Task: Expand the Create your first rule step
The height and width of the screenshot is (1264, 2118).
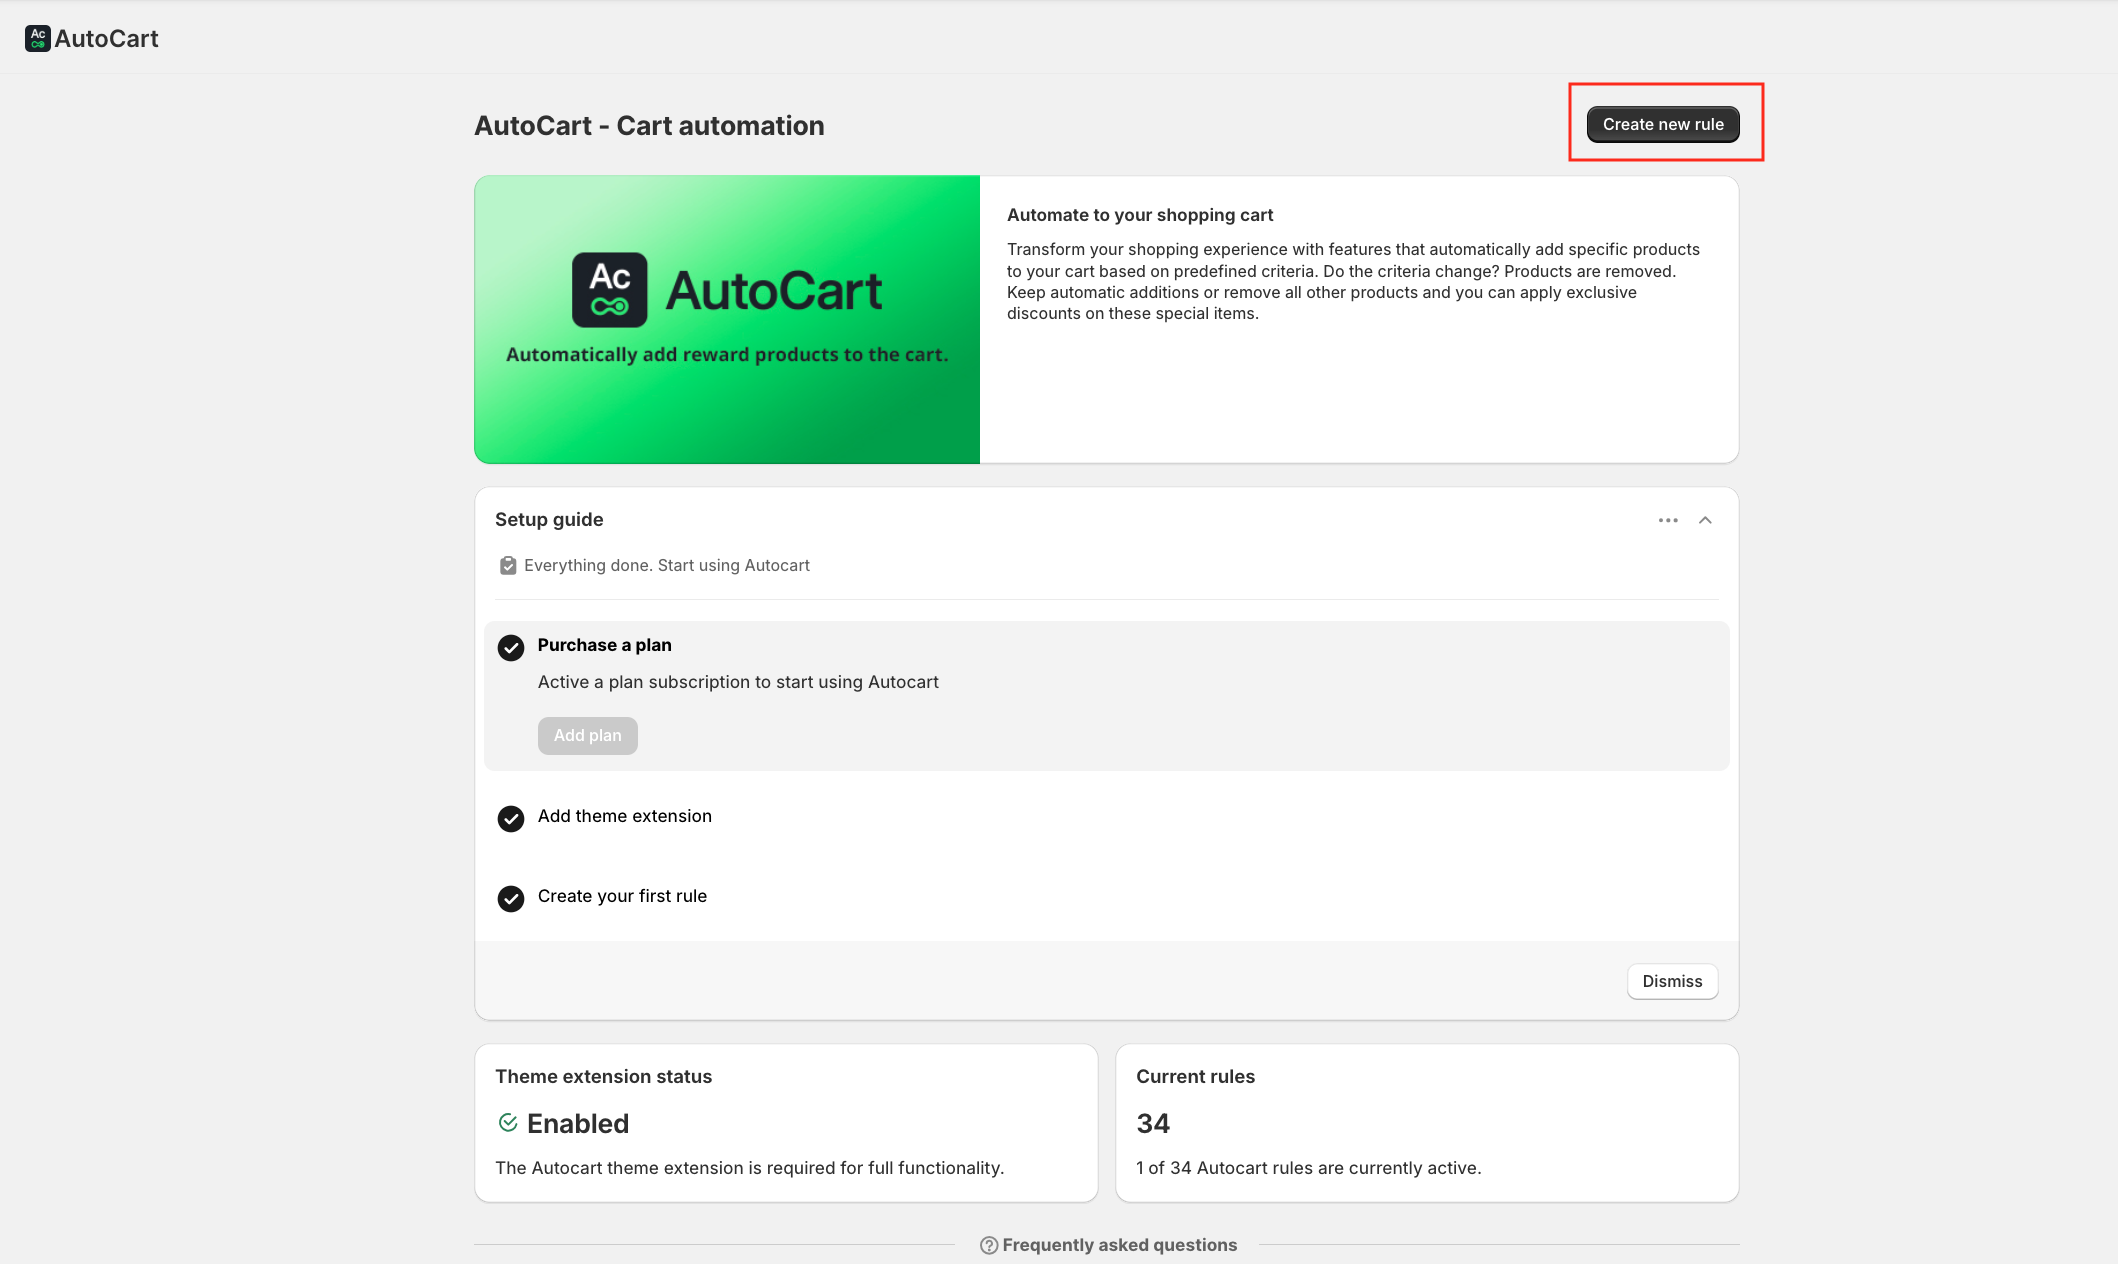Action: [622, 896]
